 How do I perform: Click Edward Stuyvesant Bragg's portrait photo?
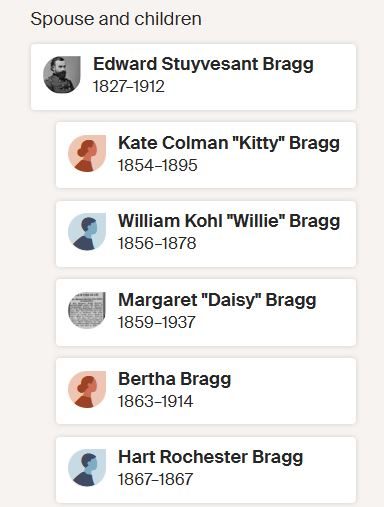62,75
